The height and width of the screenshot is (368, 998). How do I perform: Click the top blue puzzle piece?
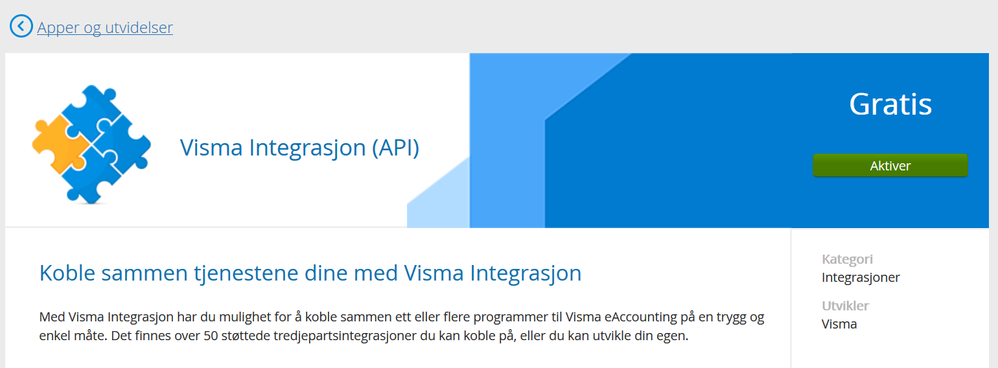(91, 111)
